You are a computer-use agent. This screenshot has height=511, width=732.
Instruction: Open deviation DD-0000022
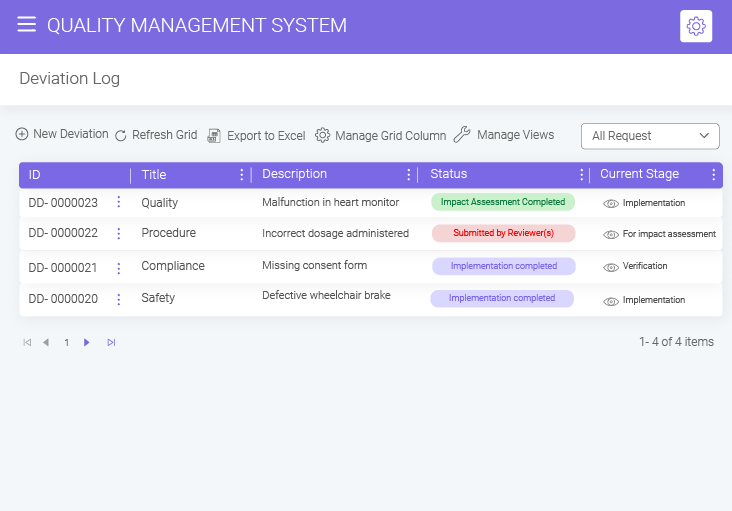pyautogui.click(x=63, y=233)
